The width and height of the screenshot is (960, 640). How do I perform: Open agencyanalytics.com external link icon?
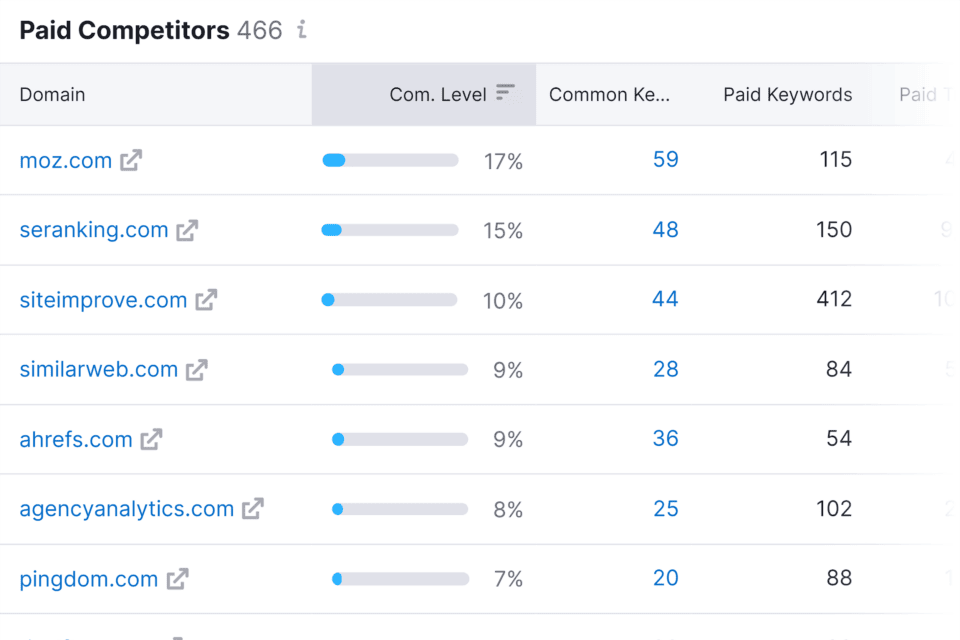click(x=253, y=509)
